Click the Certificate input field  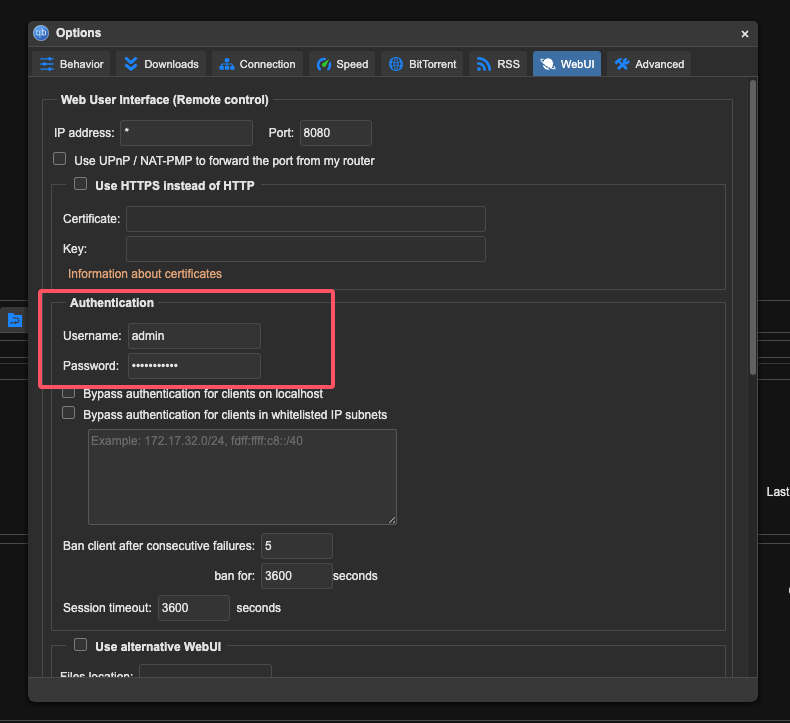[306, 219]
